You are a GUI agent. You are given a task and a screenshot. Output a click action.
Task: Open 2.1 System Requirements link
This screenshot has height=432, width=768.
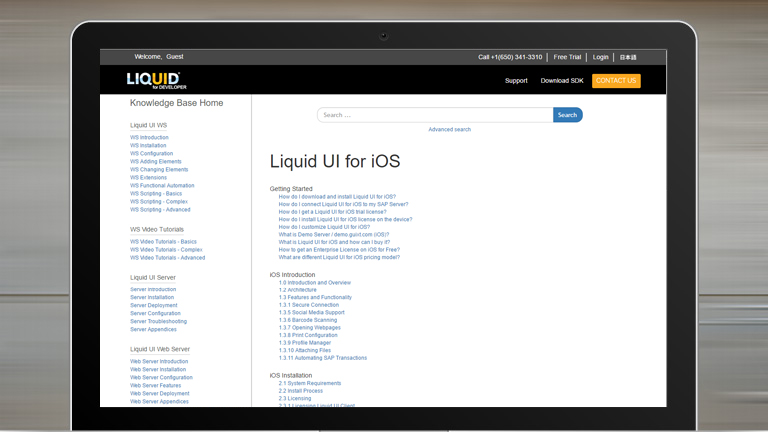310,383
